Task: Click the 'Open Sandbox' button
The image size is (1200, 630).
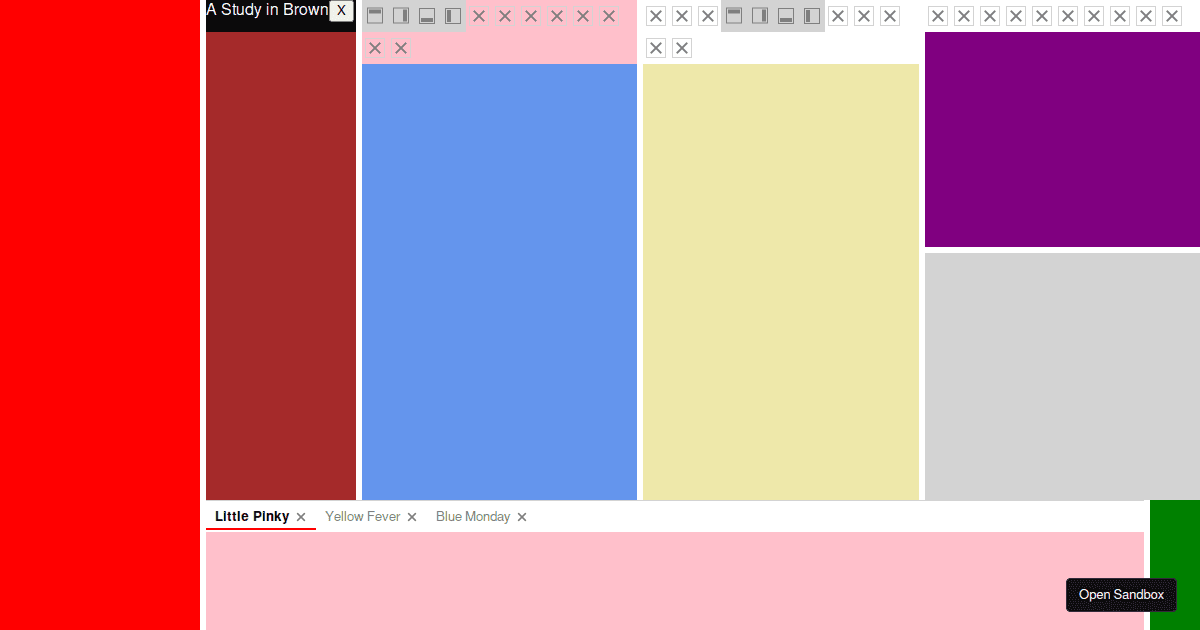Action: (x=1121, y=595)
